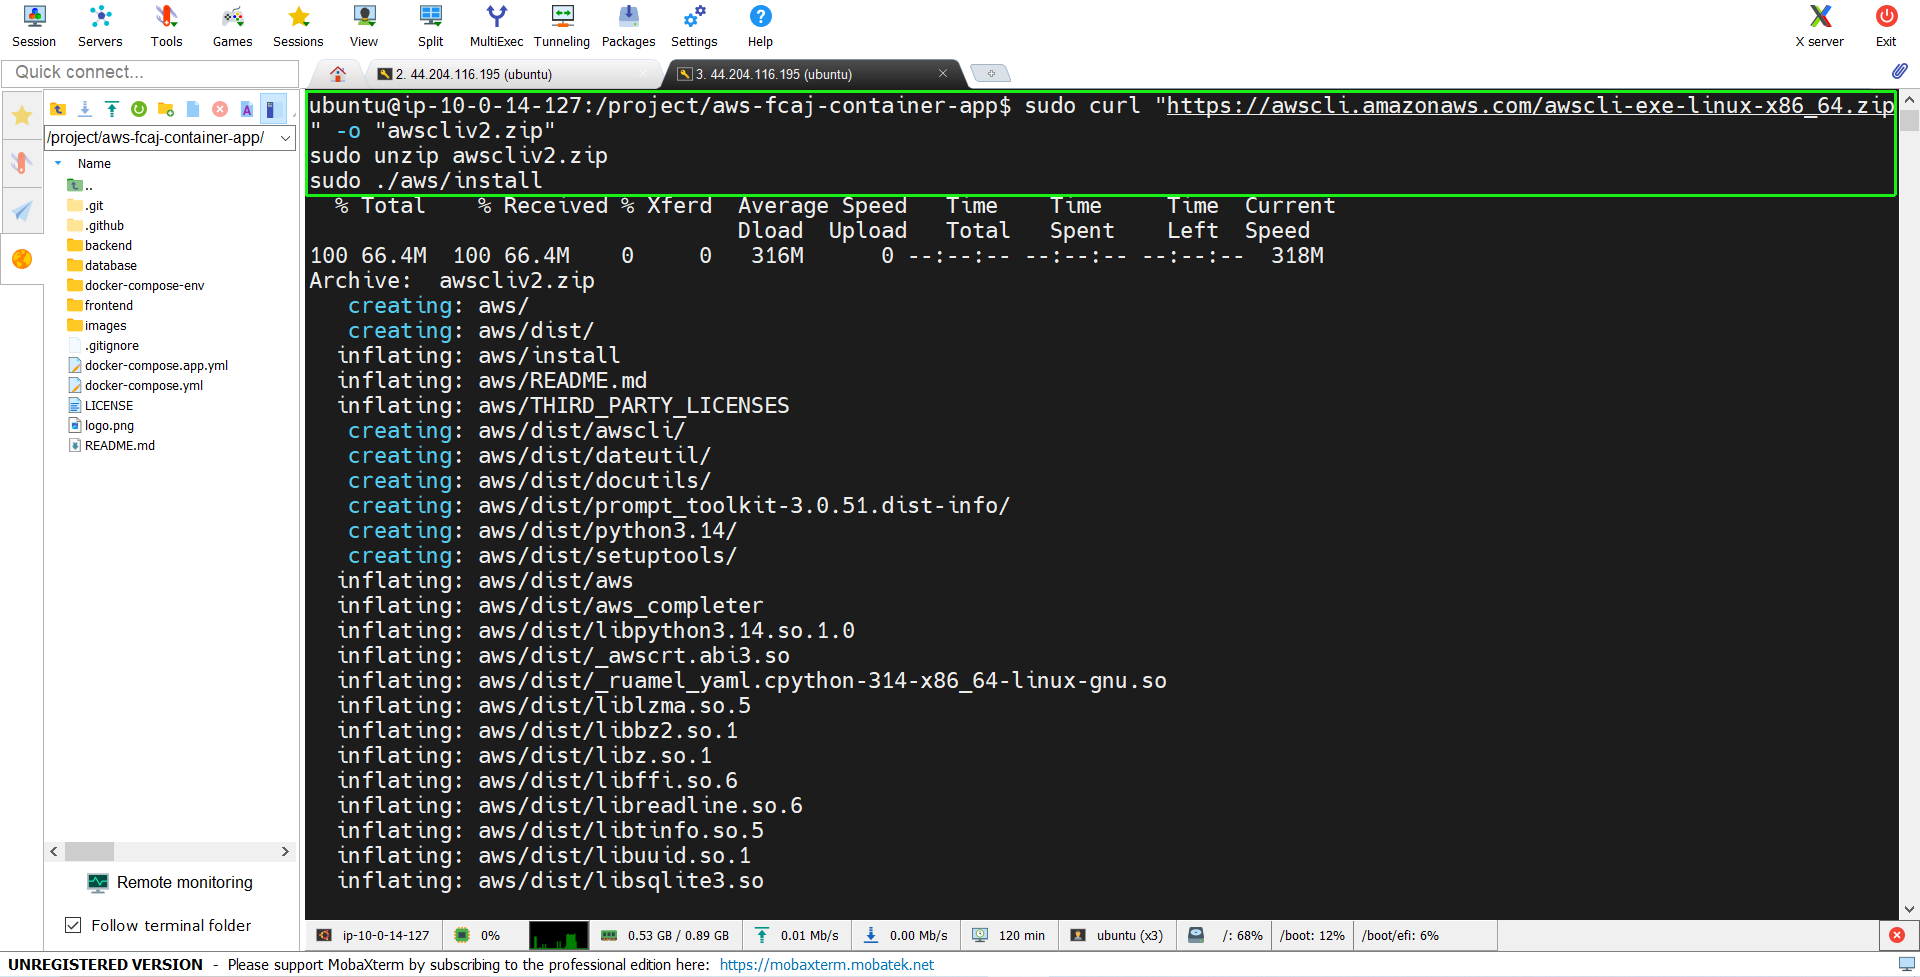Open the Settings gears icon
Screen dimensions: 1920x977
[x=694, y=26]
